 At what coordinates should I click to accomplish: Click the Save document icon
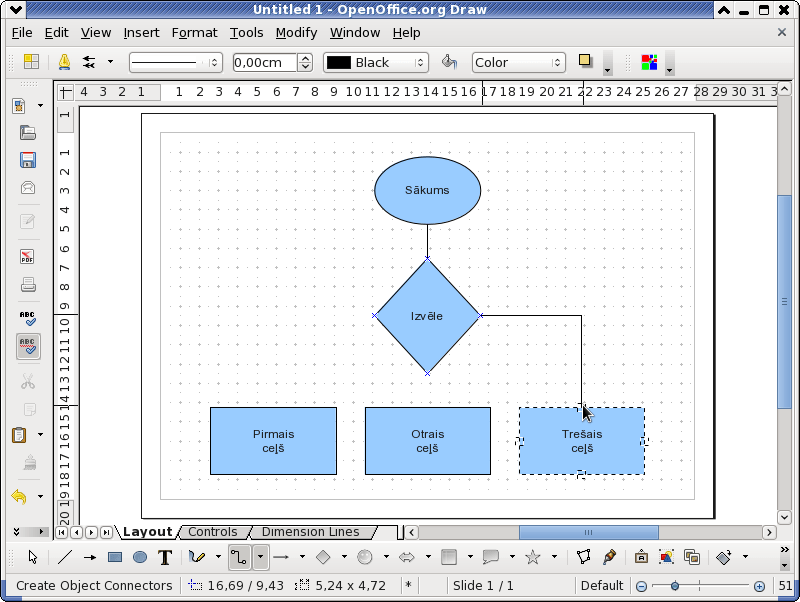coord(28,160)
